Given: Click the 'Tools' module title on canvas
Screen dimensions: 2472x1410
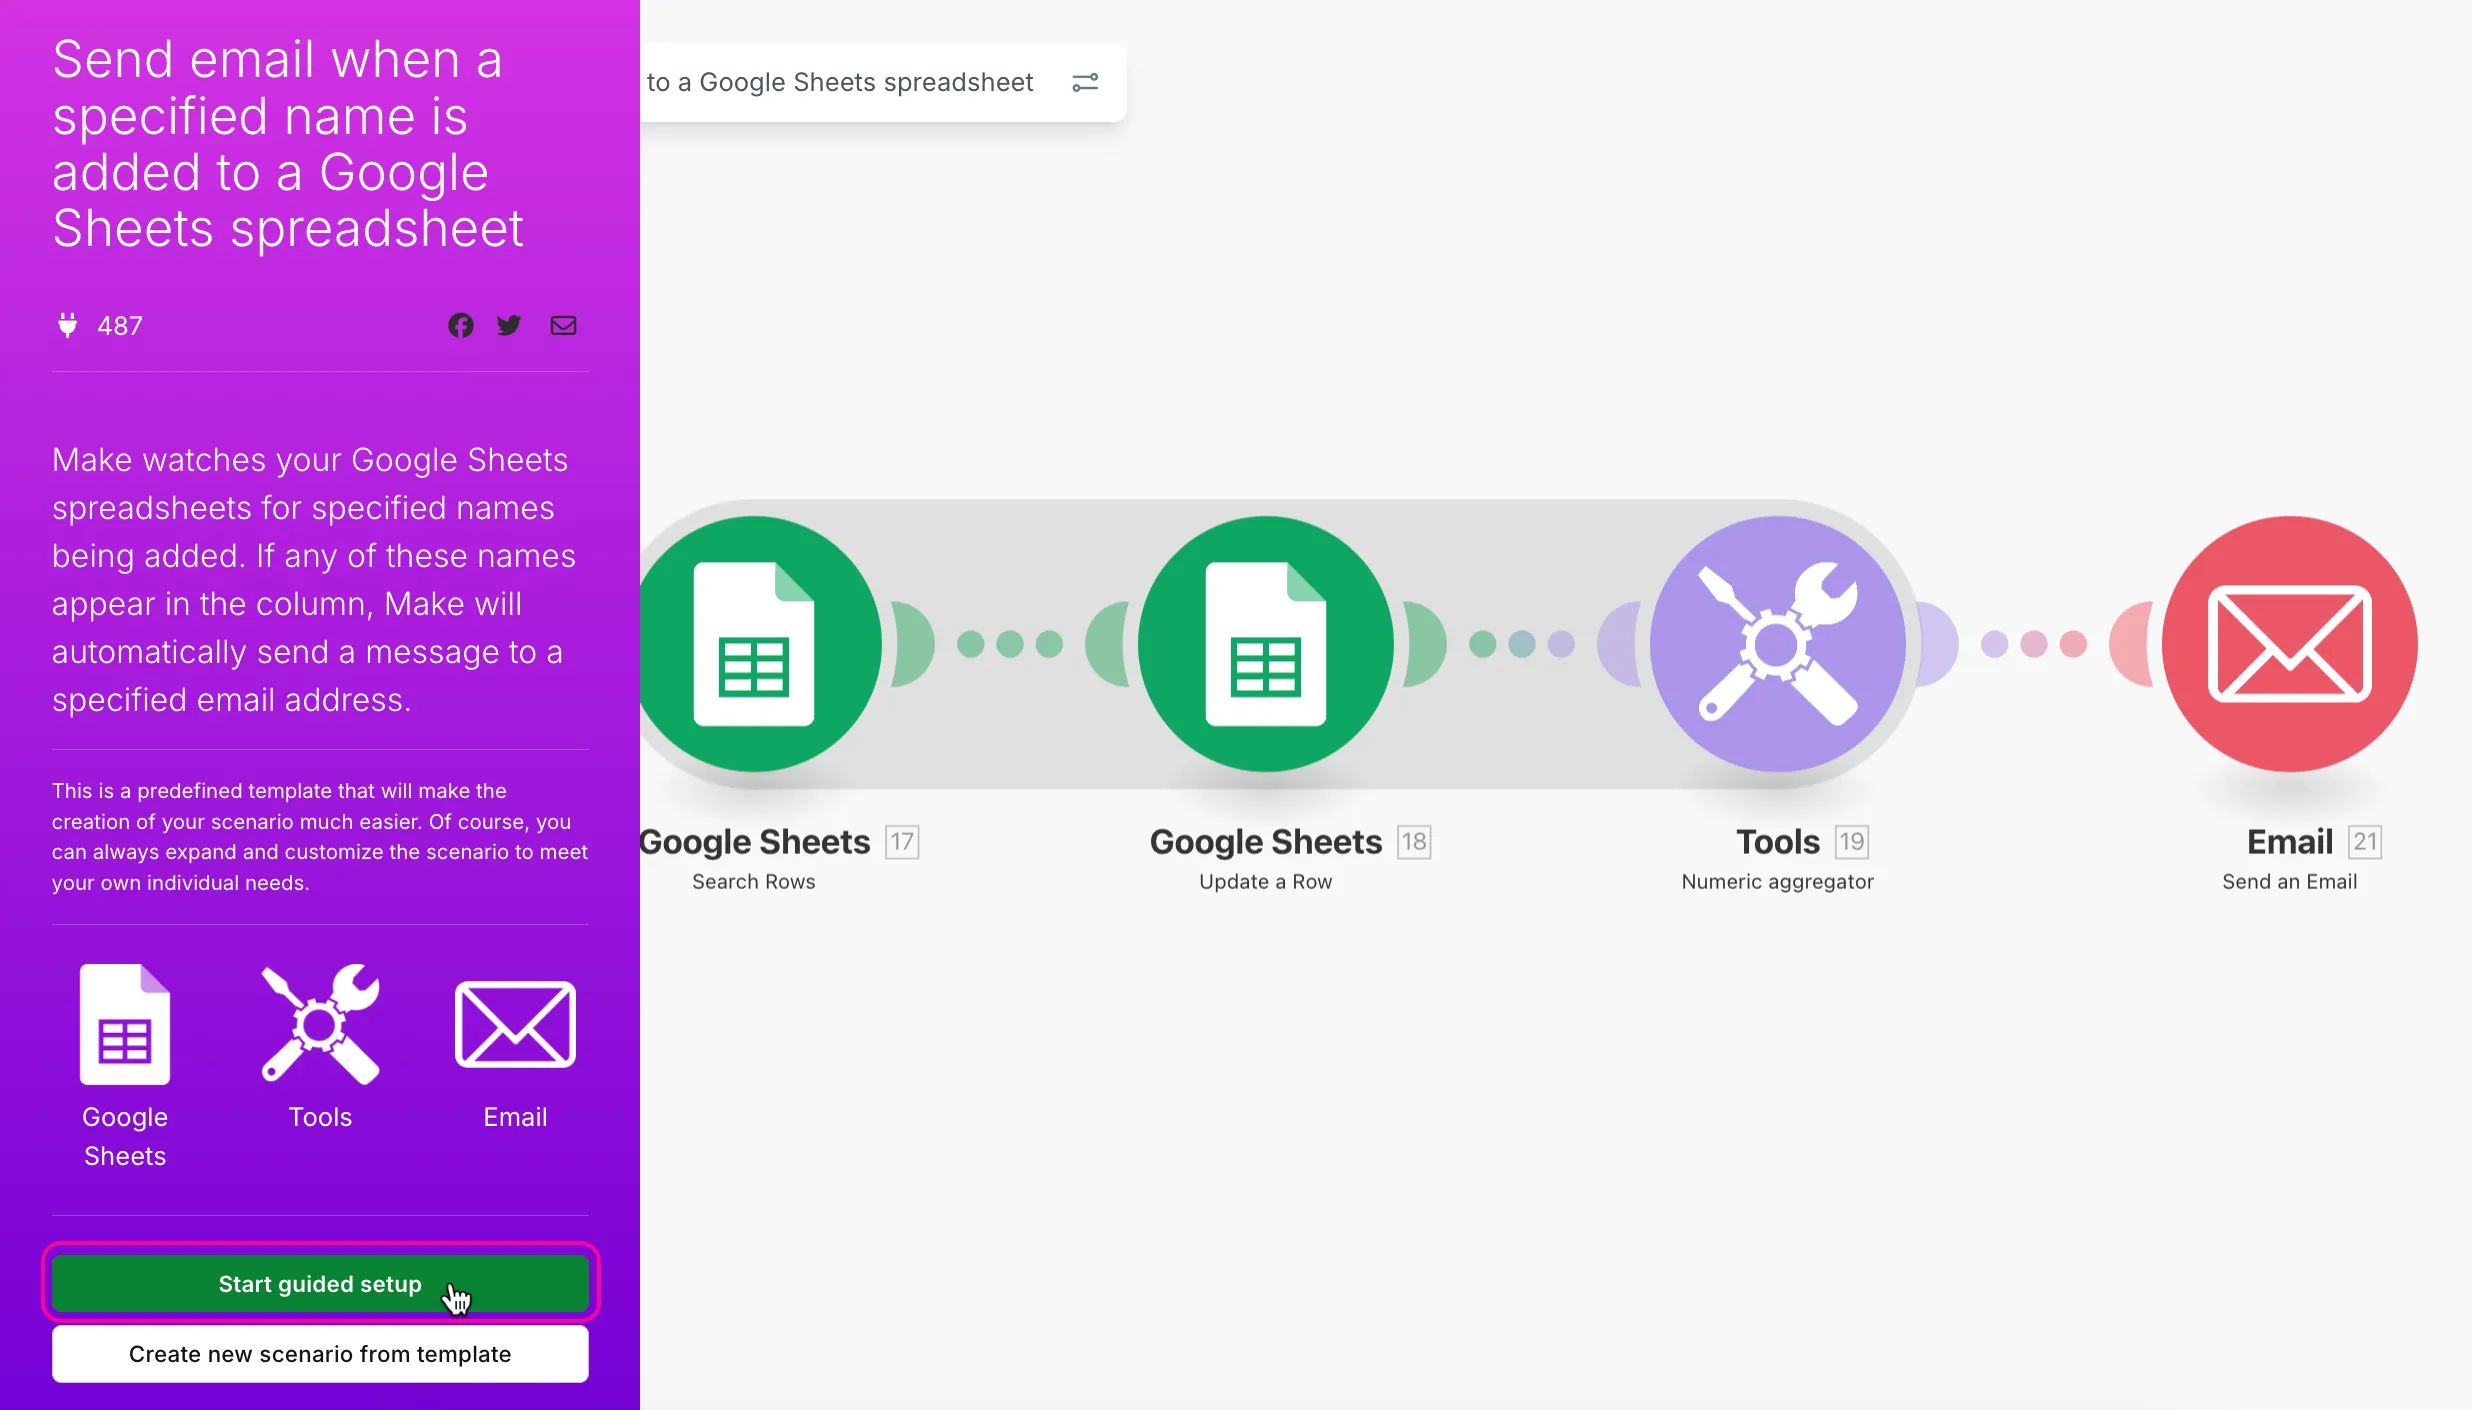Looking at the screenshot, I should coord(1778,842).
